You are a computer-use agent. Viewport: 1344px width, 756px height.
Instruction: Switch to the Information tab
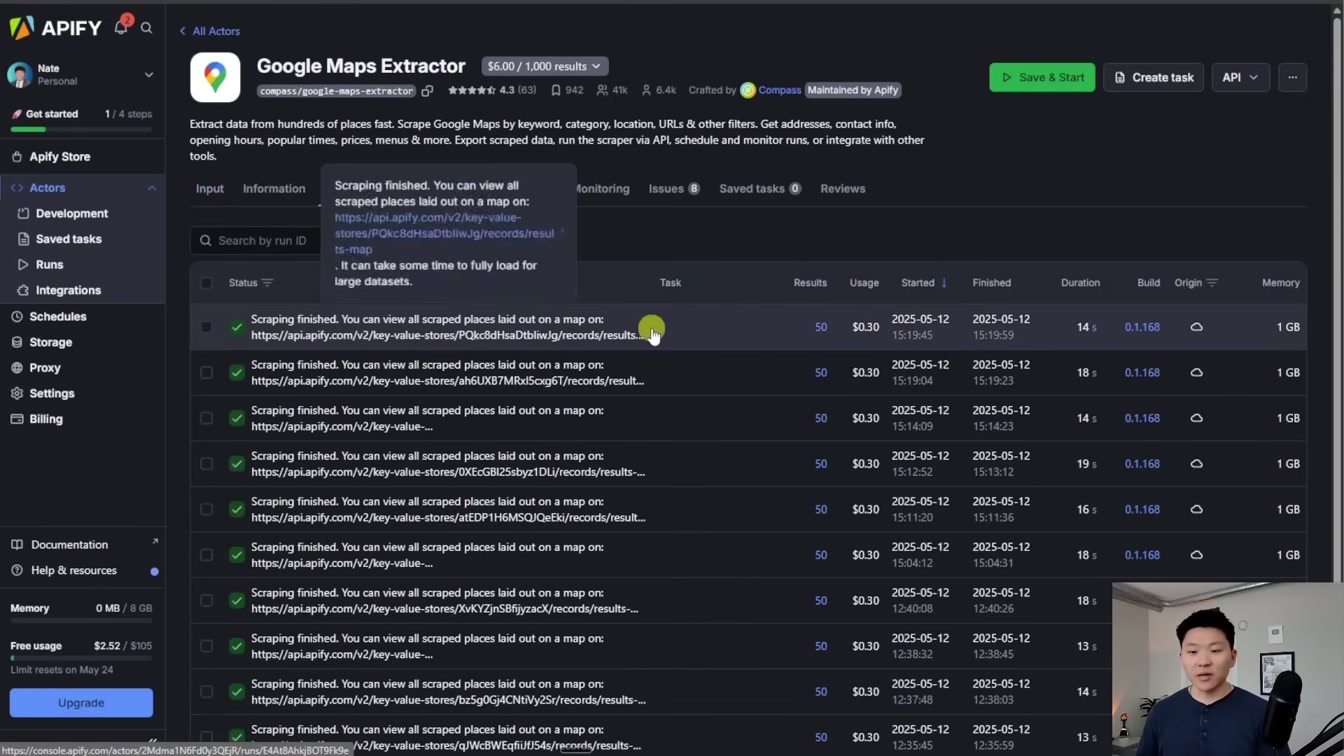click(274, 189)
